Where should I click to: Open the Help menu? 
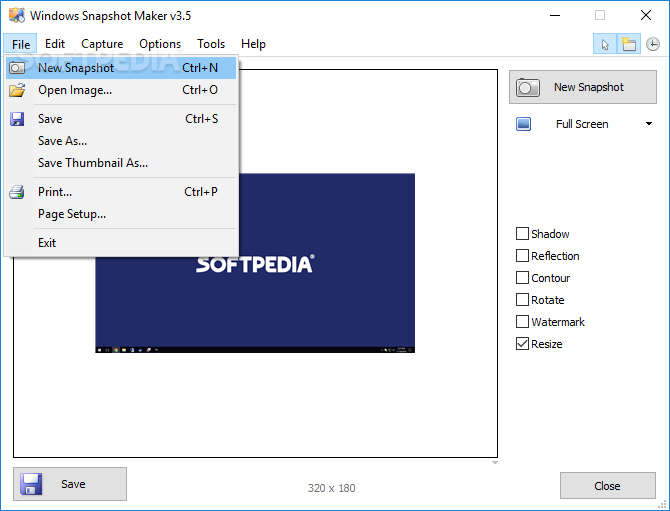[x=253, y=44]
